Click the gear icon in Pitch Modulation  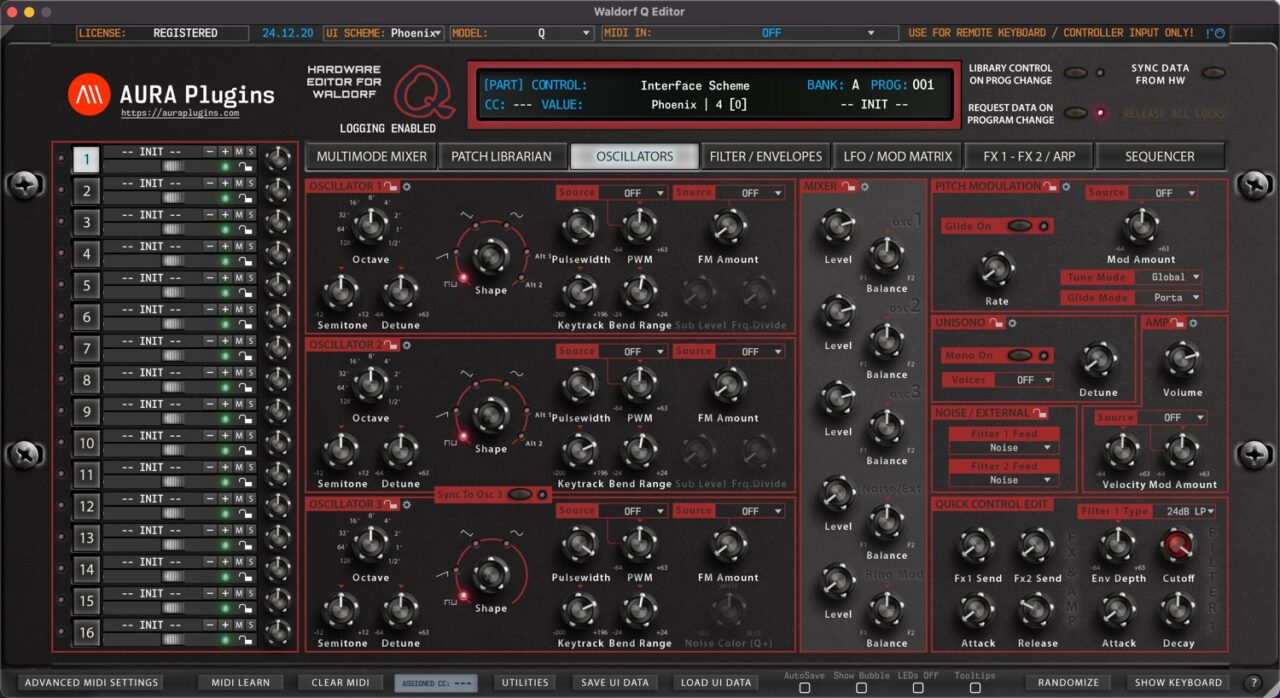pyautogui.click(x=1066, y=187)
